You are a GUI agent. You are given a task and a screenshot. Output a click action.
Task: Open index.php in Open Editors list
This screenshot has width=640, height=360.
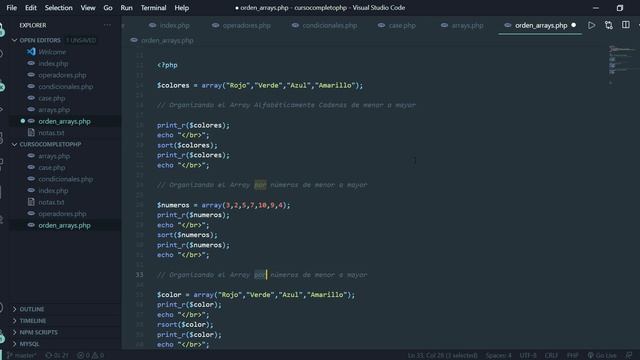point(65,63)
